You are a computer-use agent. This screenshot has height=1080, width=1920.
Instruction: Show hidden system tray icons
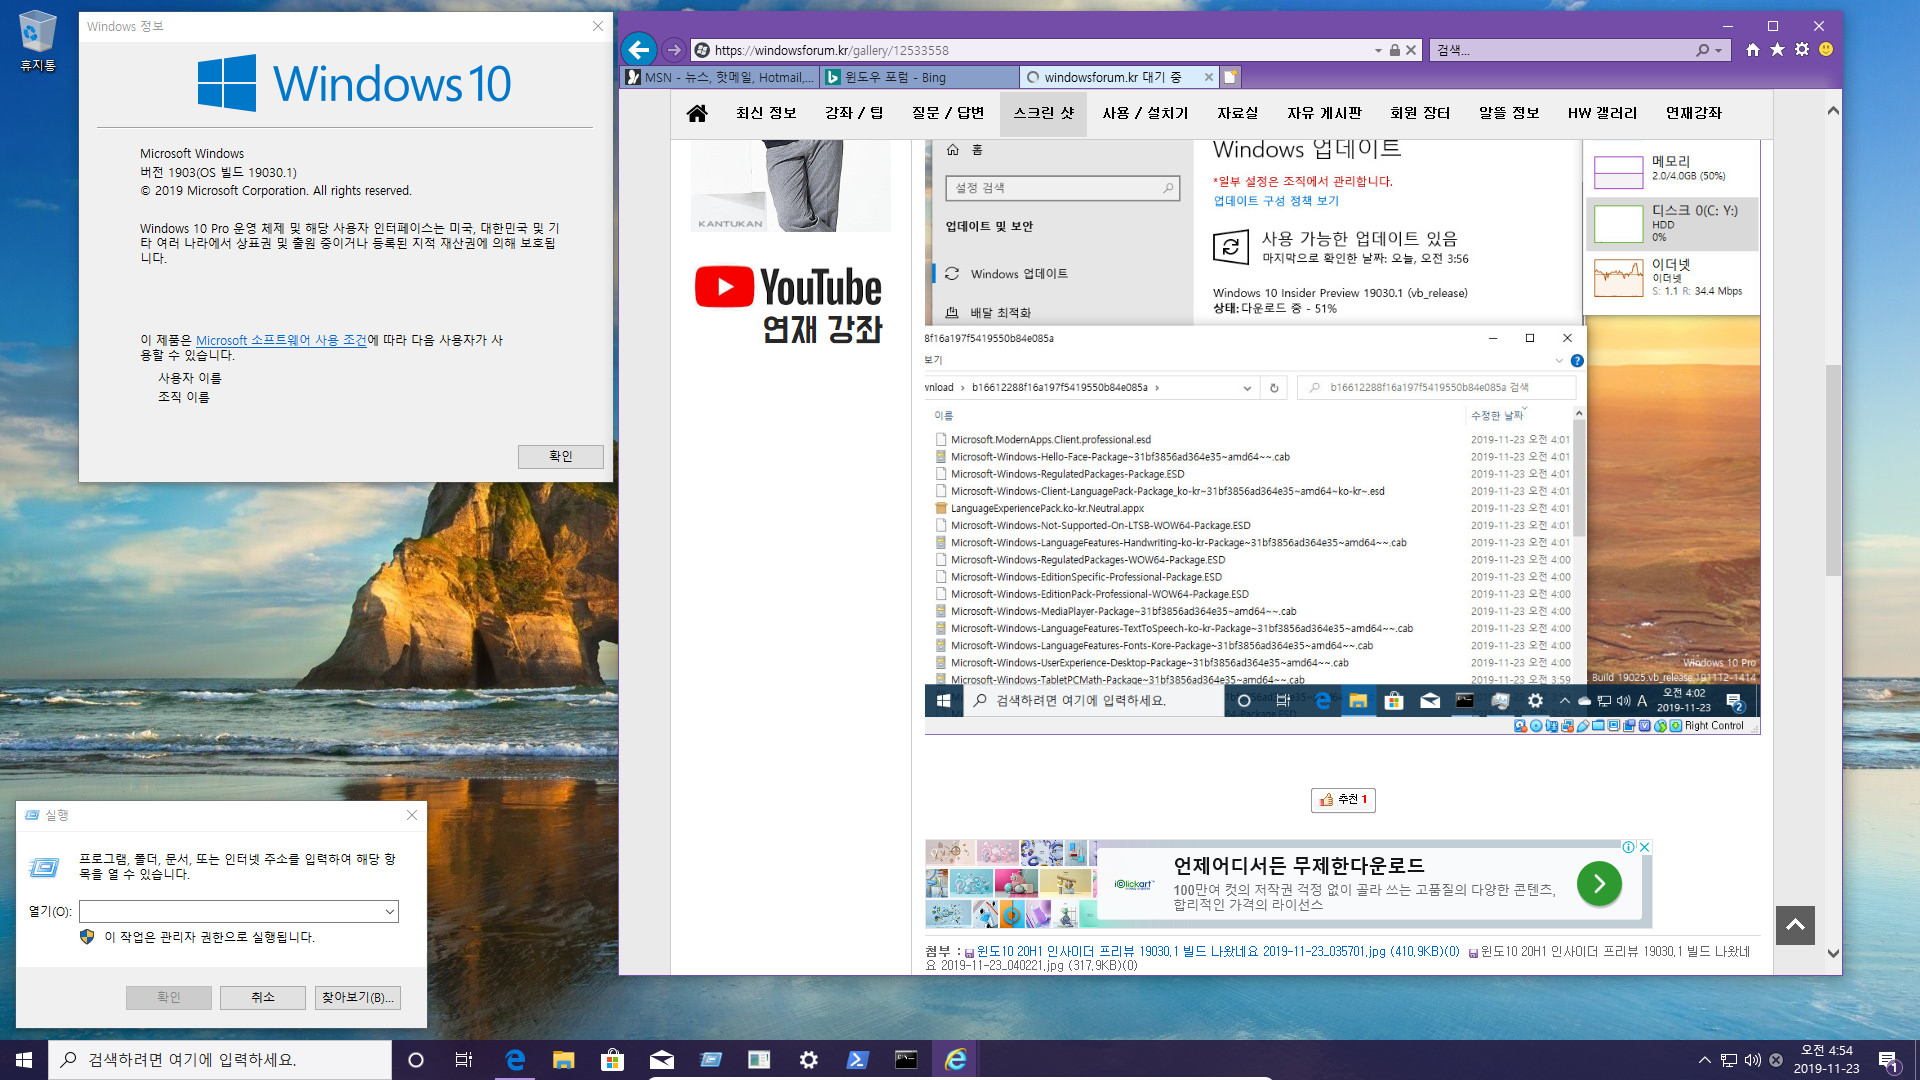tap(1704, 1060)
